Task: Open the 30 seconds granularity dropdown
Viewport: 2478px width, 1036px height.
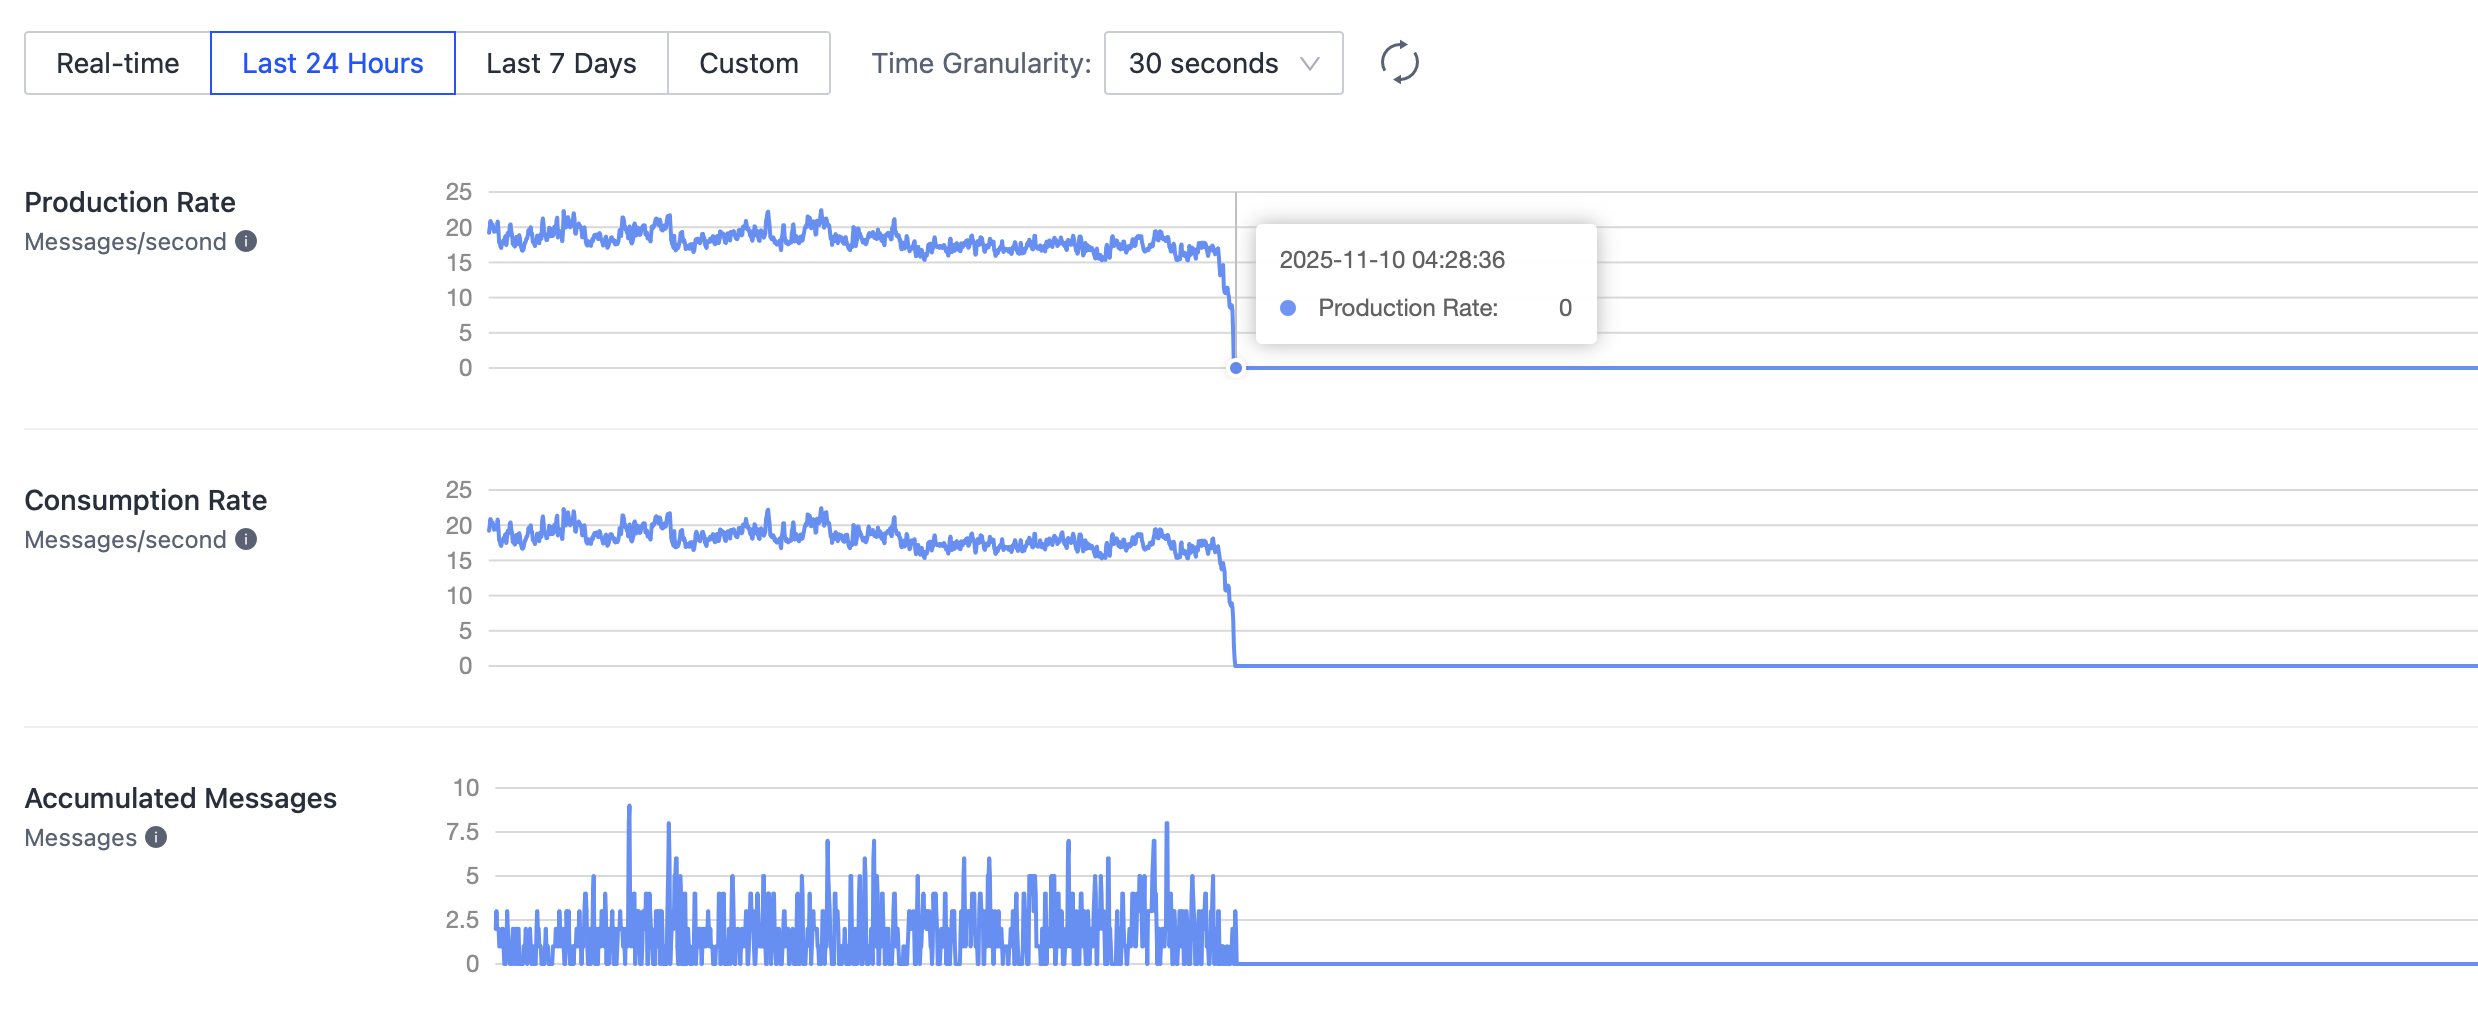Action: [x=1222, y=63]
